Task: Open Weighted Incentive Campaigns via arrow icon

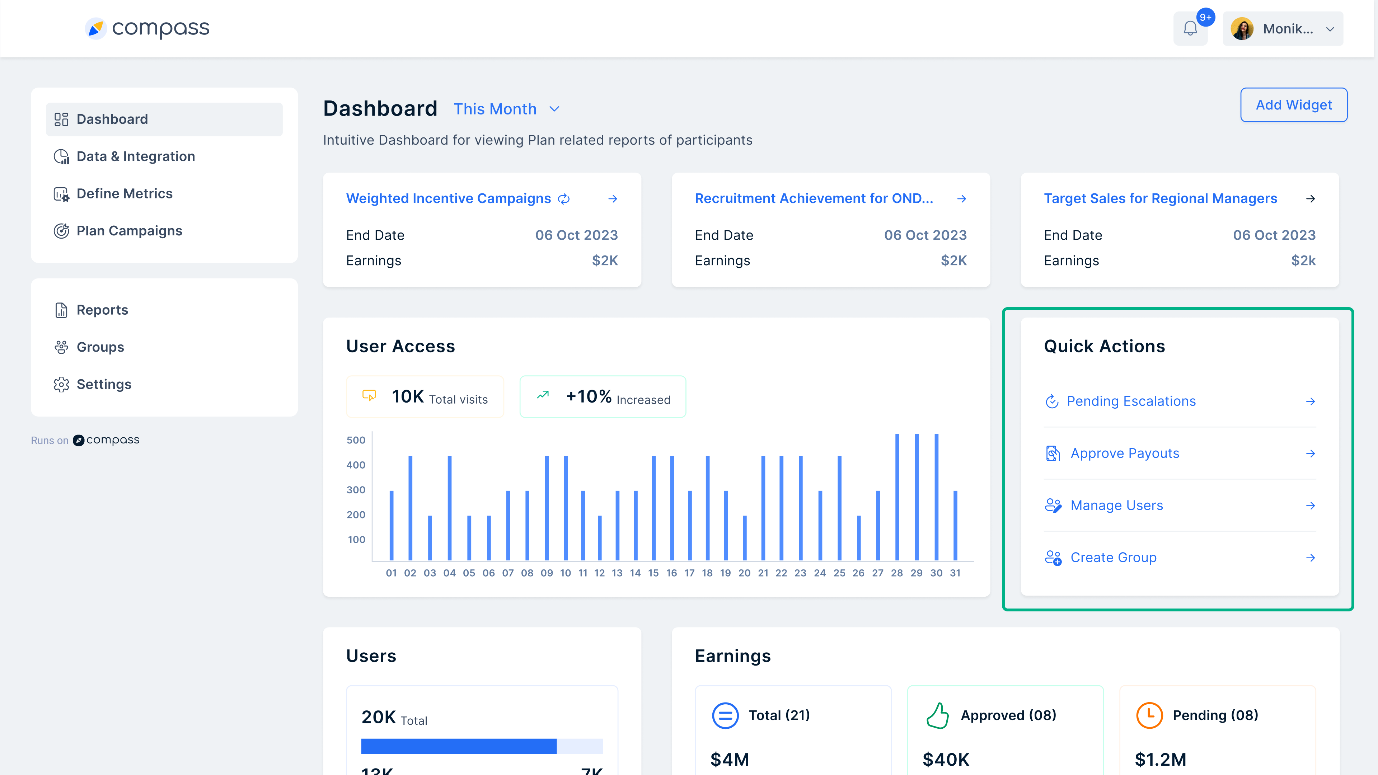Action: [613, 199]
